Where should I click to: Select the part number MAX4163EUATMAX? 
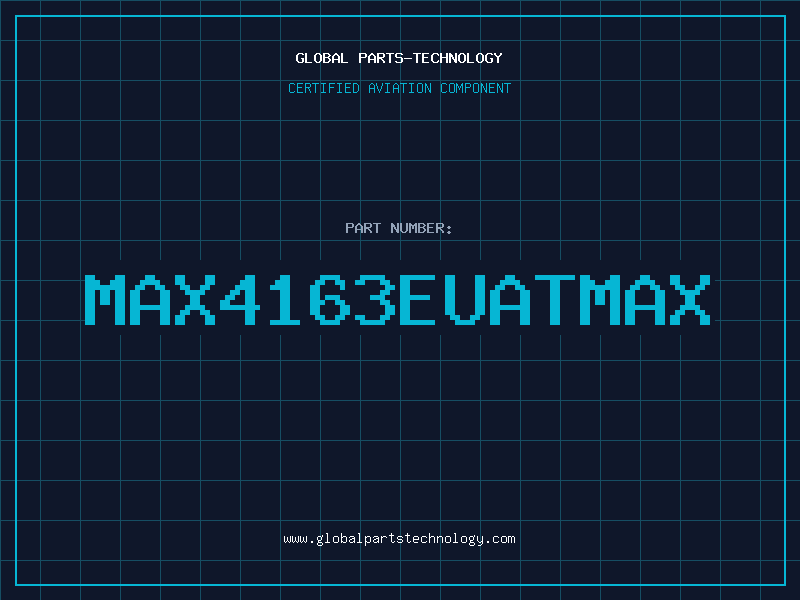point(397,299)
